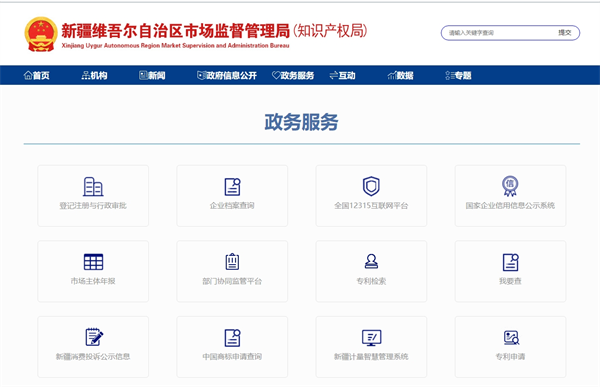
Task: Open 机构 navigation menu item
Action: point(94,75)
